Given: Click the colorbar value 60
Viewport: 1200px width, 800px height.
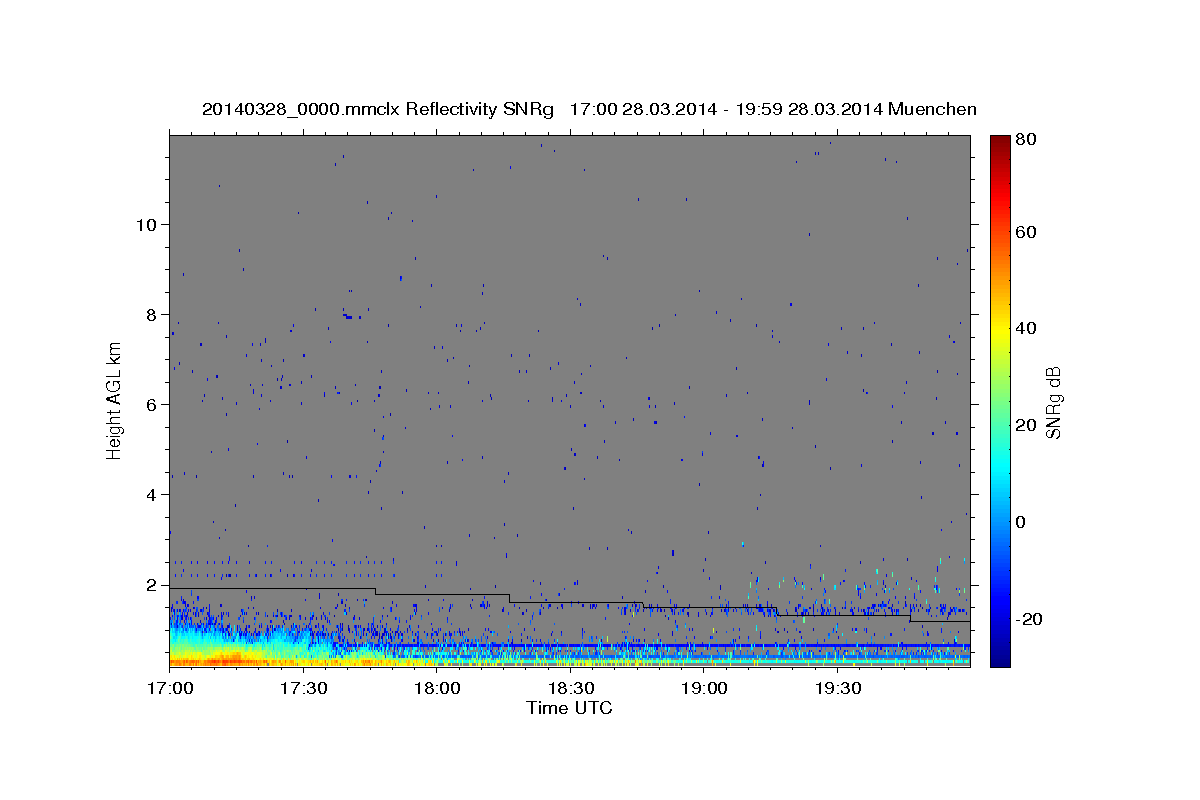Looking at the screenshot, I should (x=1027, y=232).
